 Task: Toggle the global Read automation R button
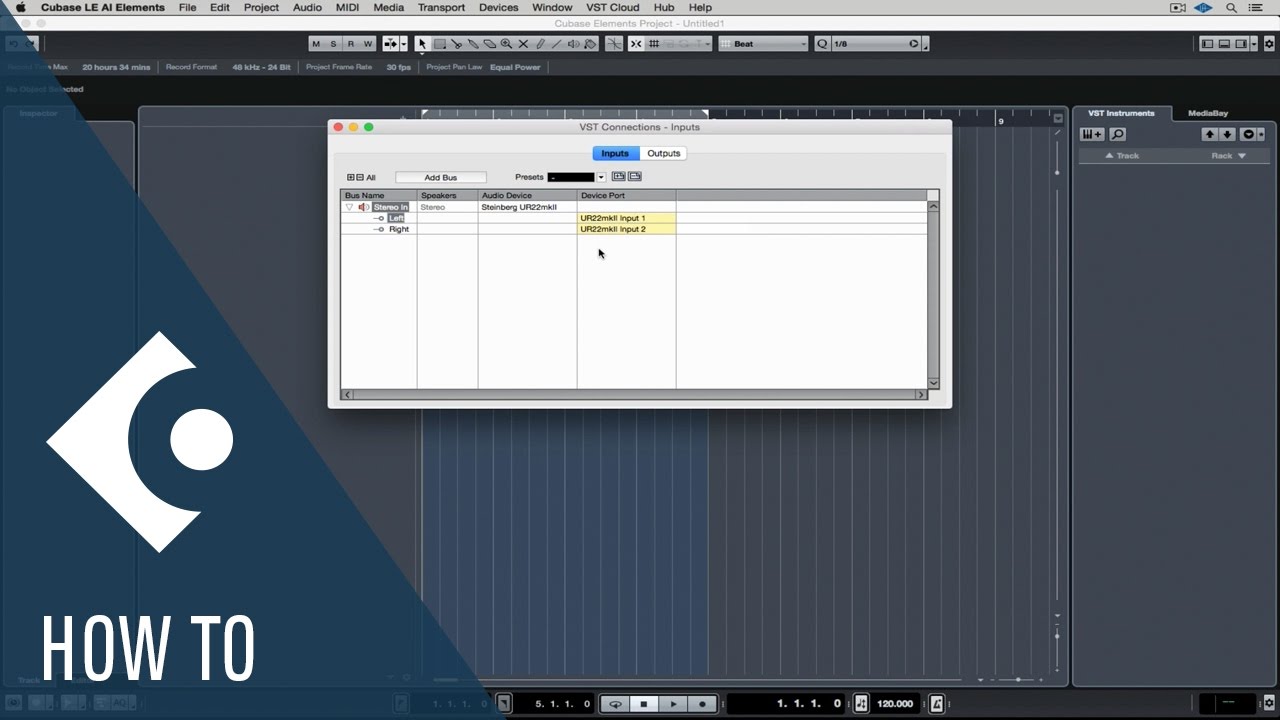pyautogui.click(x=350, y=44)
